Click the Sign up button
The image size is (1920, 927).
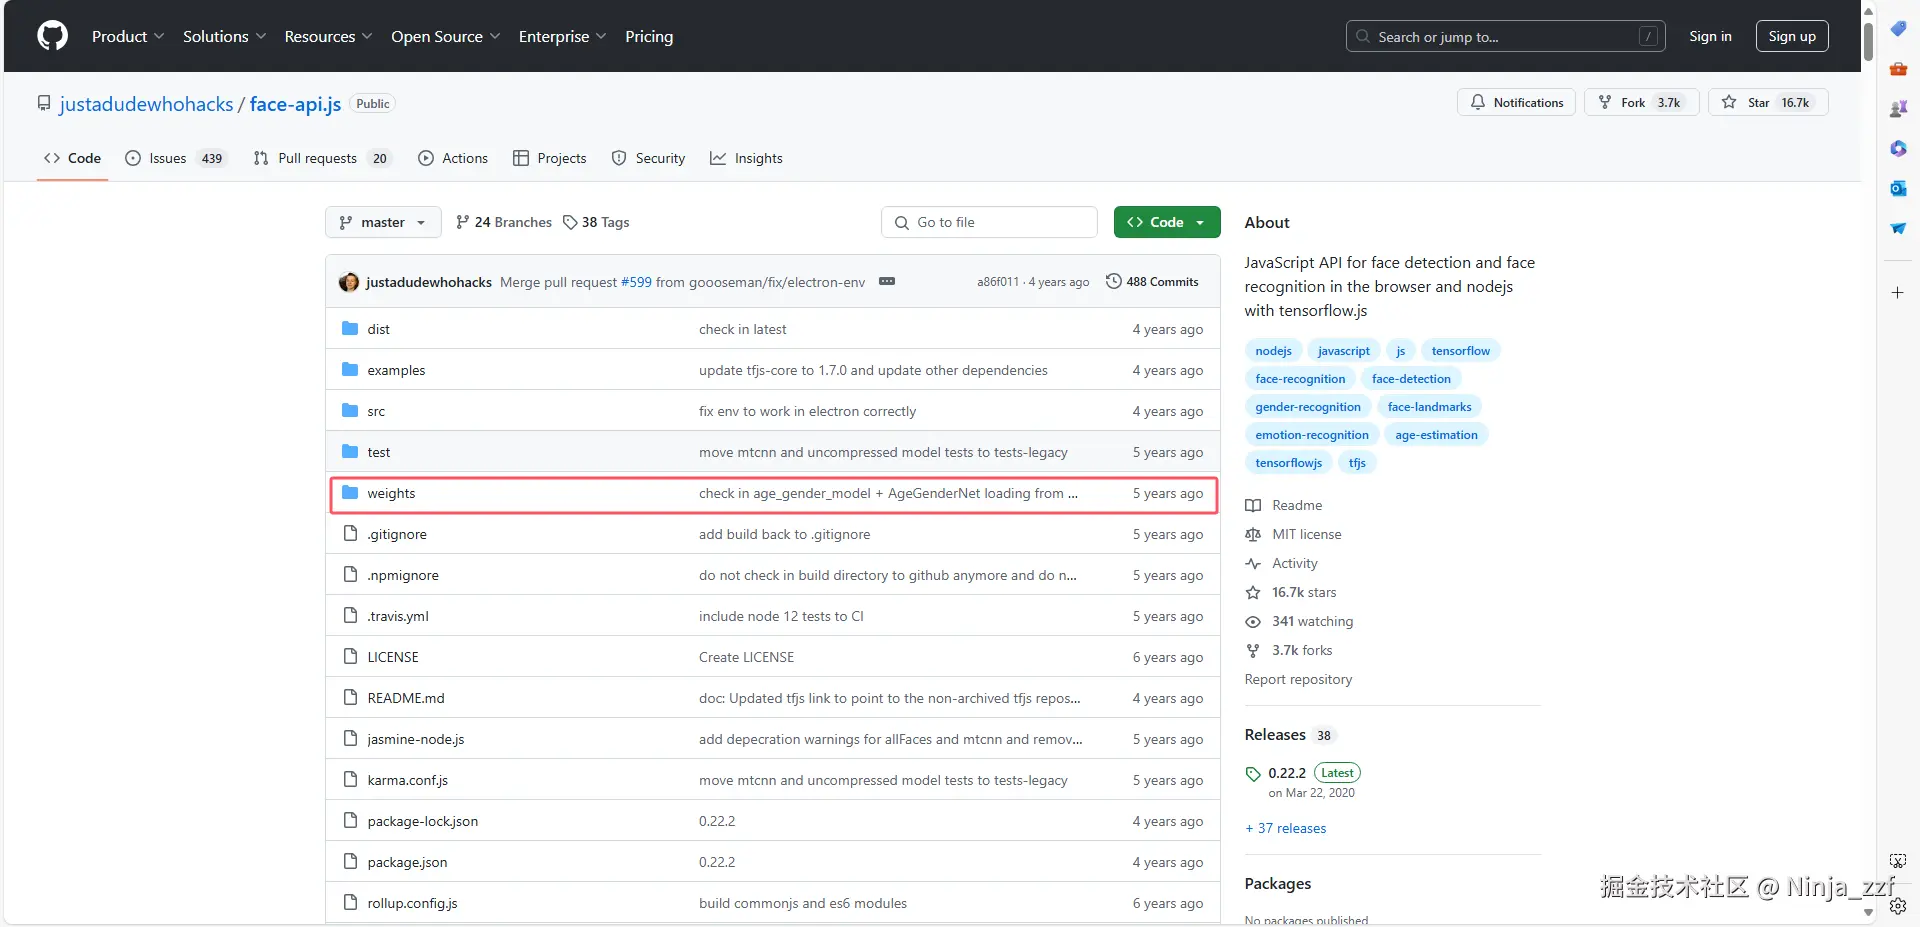click(x=1792, y=36)
